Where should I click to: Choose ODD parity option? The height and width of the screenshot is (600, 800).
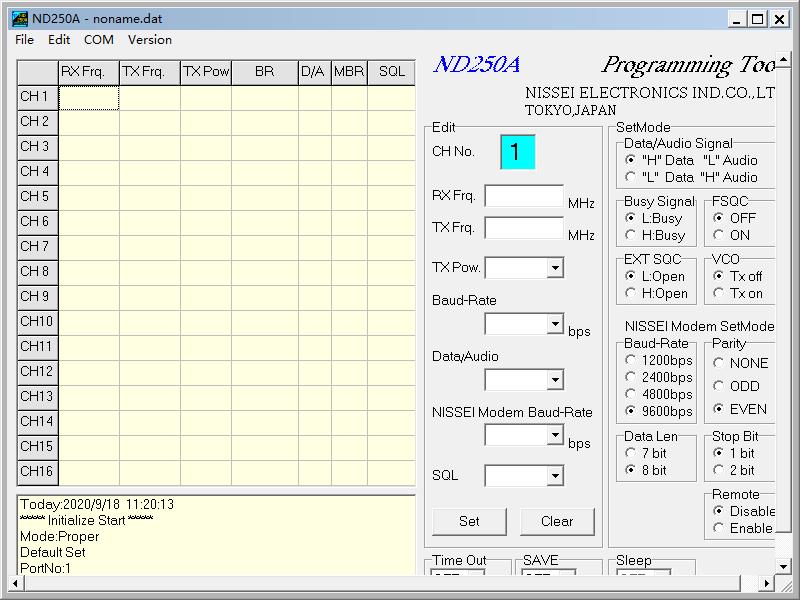(719, 386)
